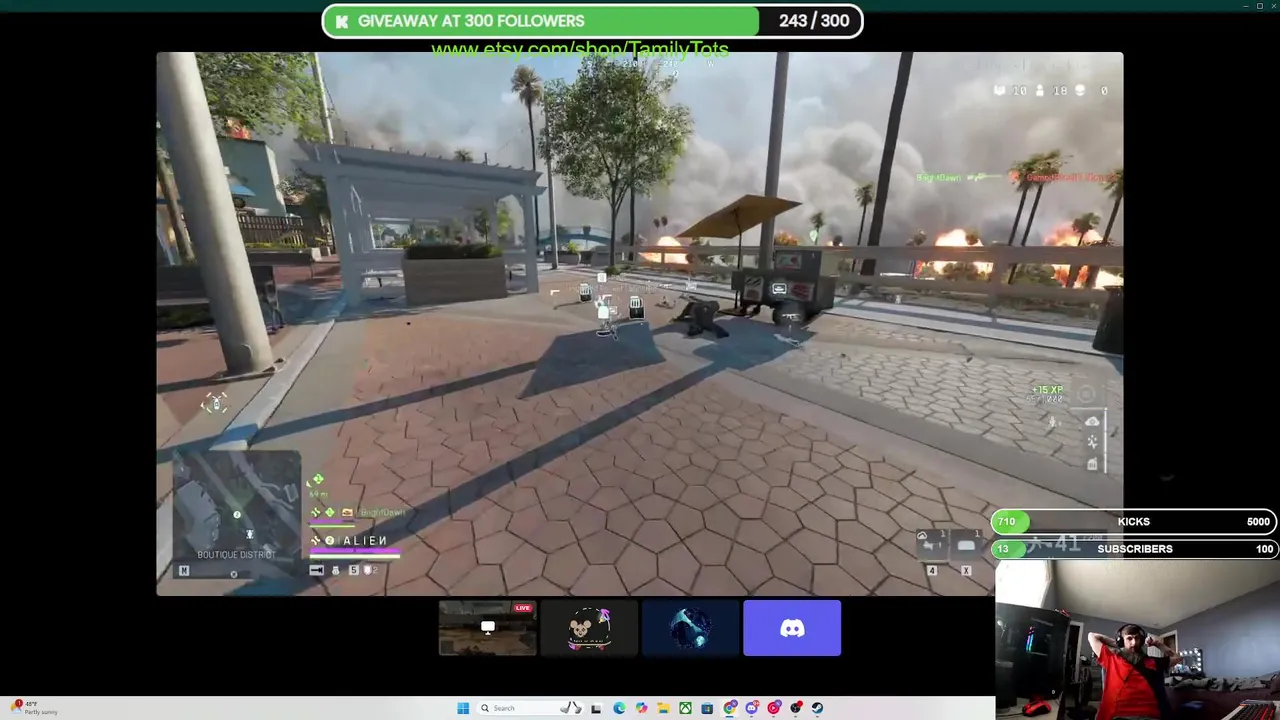Click the purple Discord tile
This screenshot has width=1280, height=720.
point(792,628)
